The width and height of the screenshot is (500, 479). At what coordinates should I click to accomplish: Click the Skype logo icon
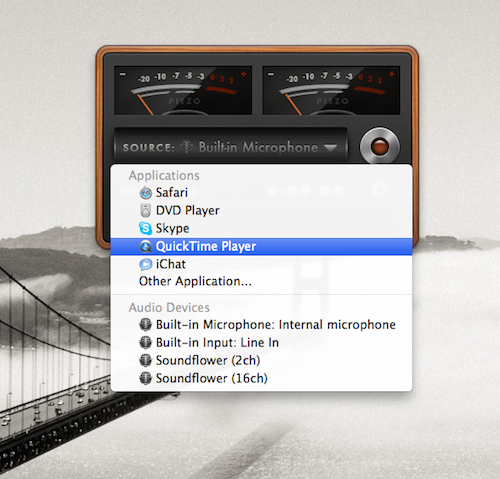point(145,228)
